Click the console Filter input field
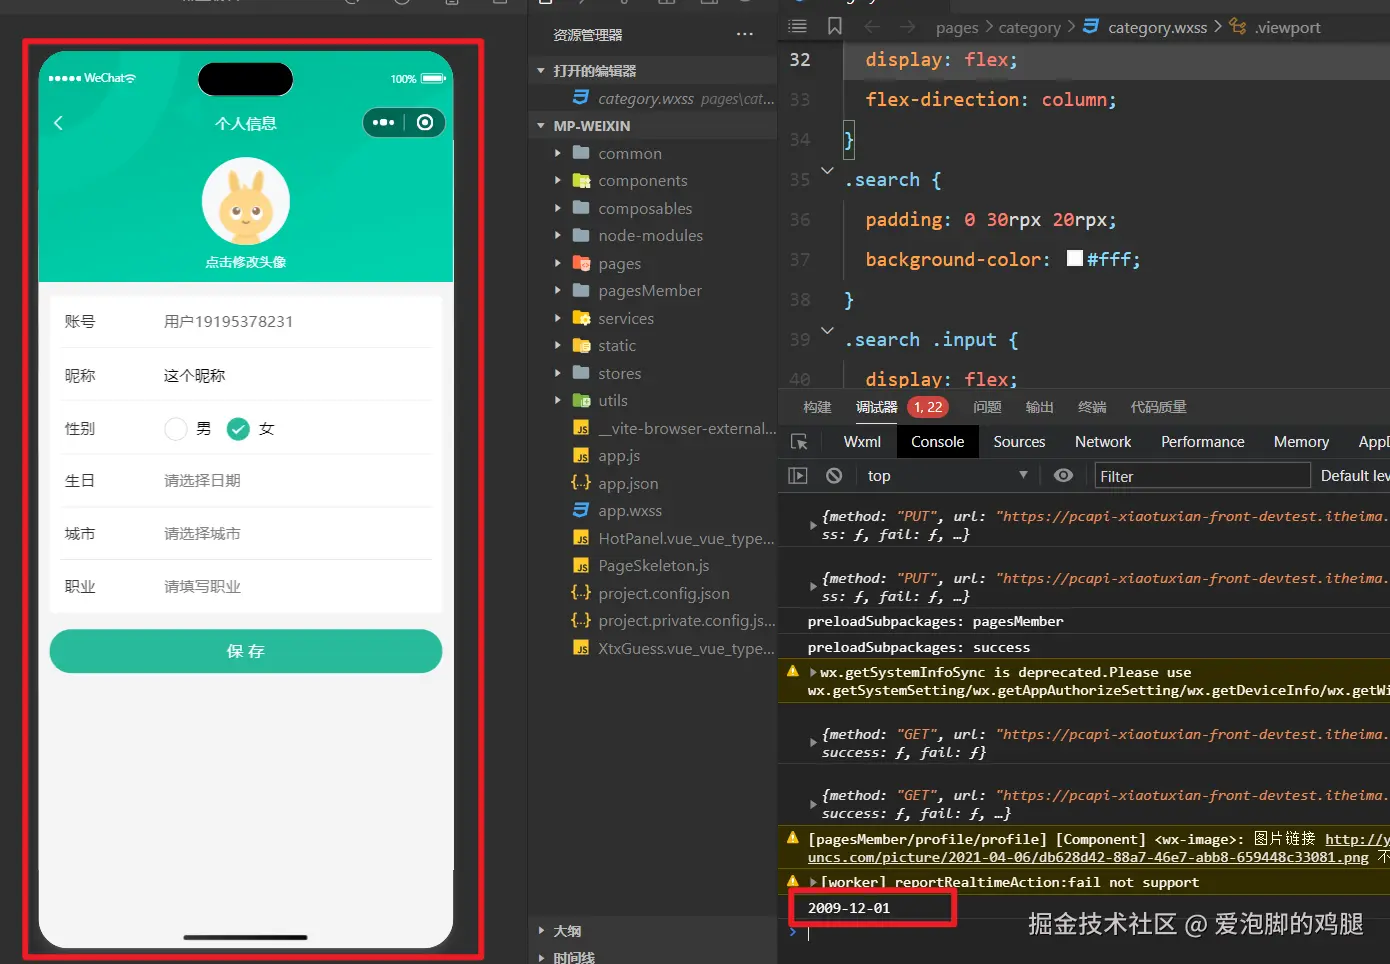This screenshot has width=1390, height=964. (x=1202, y=476)
